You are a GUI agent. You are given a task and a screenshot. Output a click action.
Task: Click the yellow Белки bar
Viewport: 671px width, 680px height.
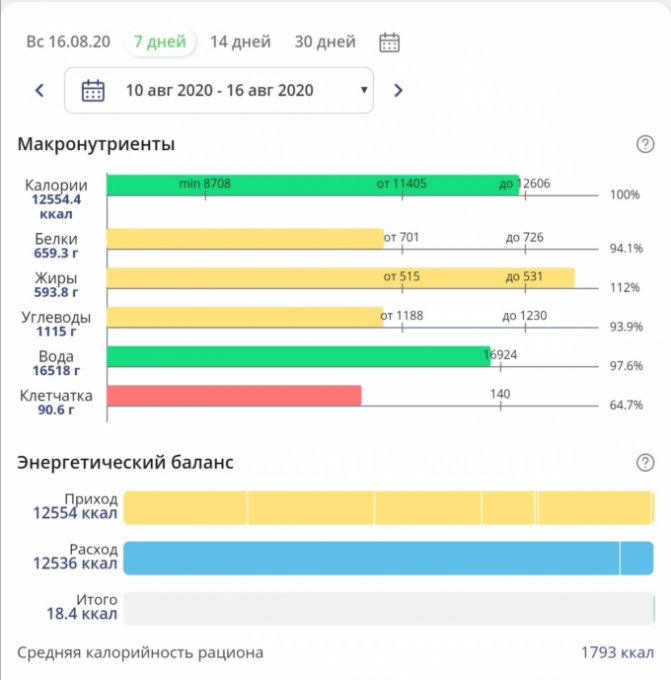pyautogui.click(x=245, y=239)
